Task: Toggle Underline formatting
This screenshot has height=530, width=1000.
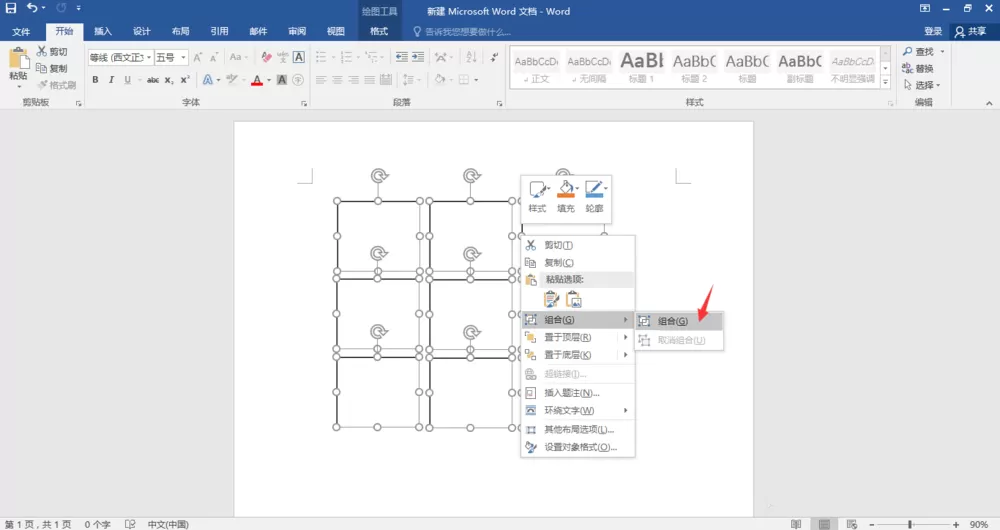Action: tap(128, 80)
